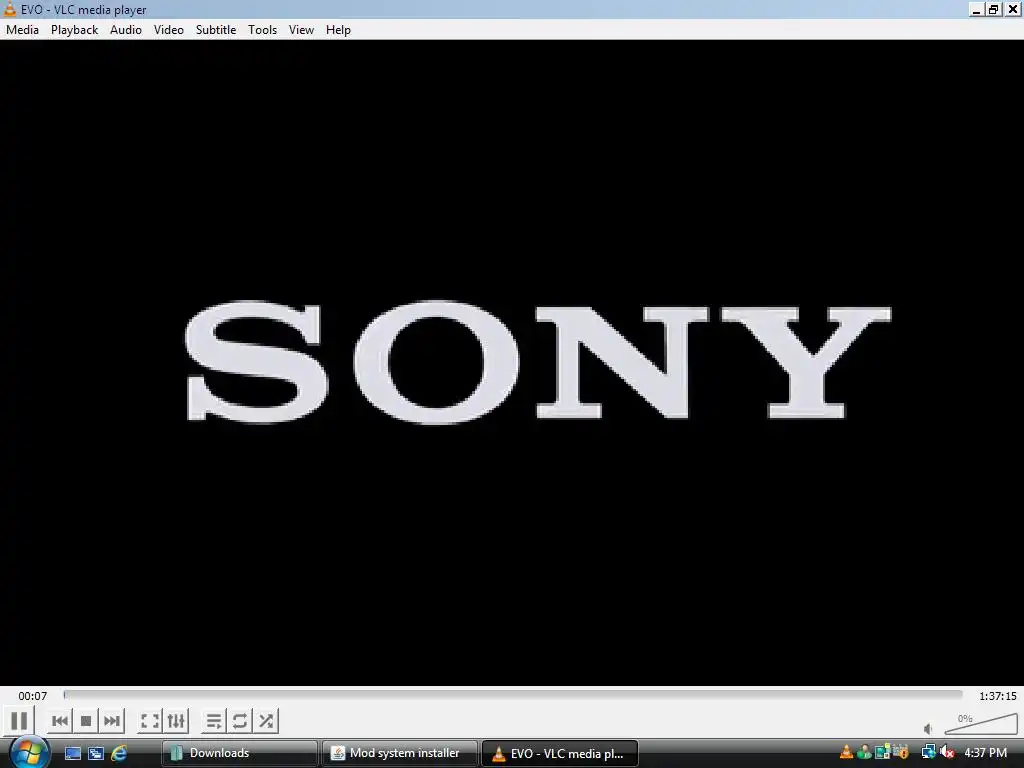Viewport: 1024px width, 768px height.
Task: Toggle the playlist view
Action: click(214, 721)
